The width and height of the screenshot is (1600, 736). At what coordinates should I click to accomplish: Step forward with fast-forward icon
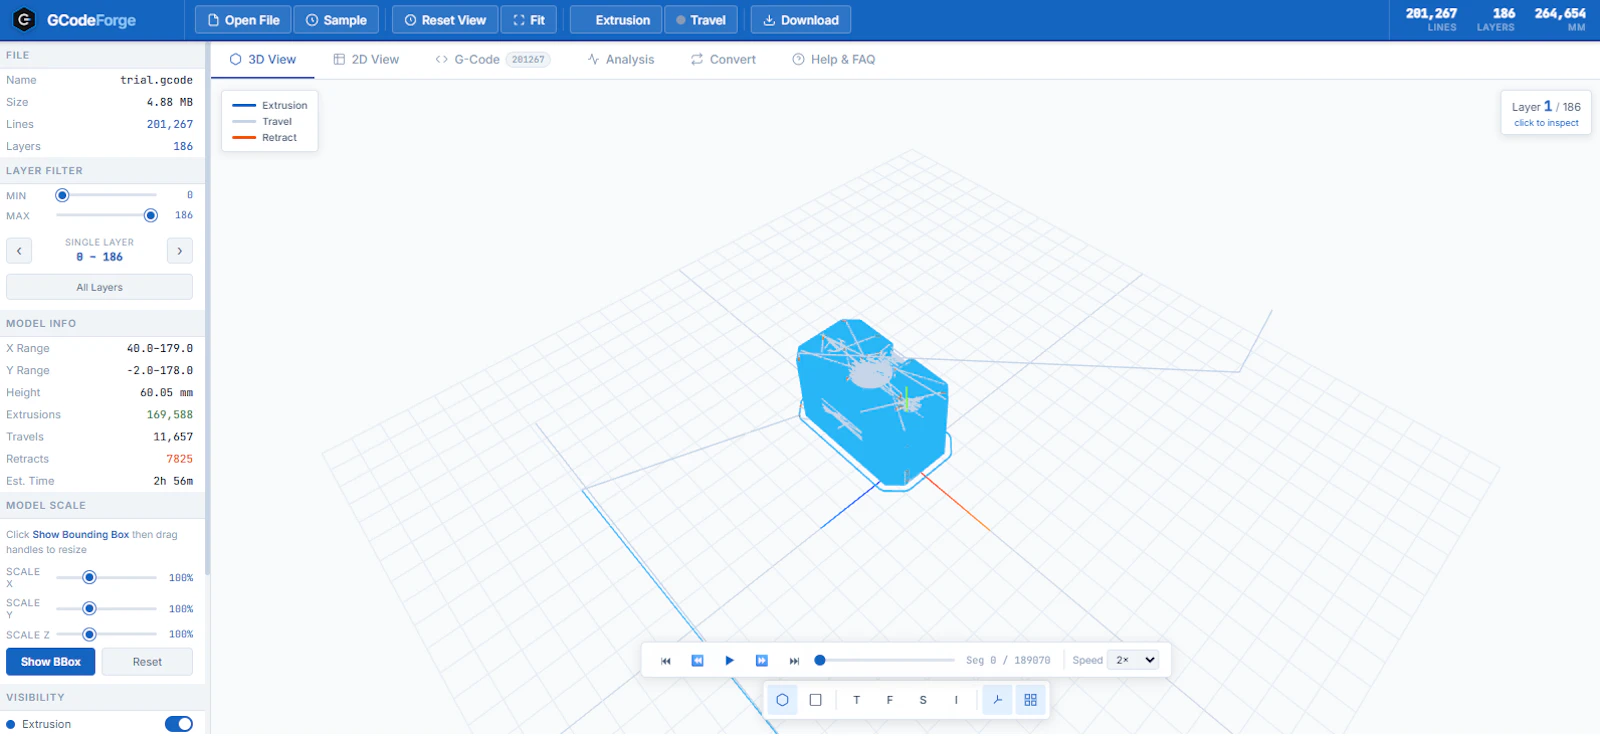[762, 661]
